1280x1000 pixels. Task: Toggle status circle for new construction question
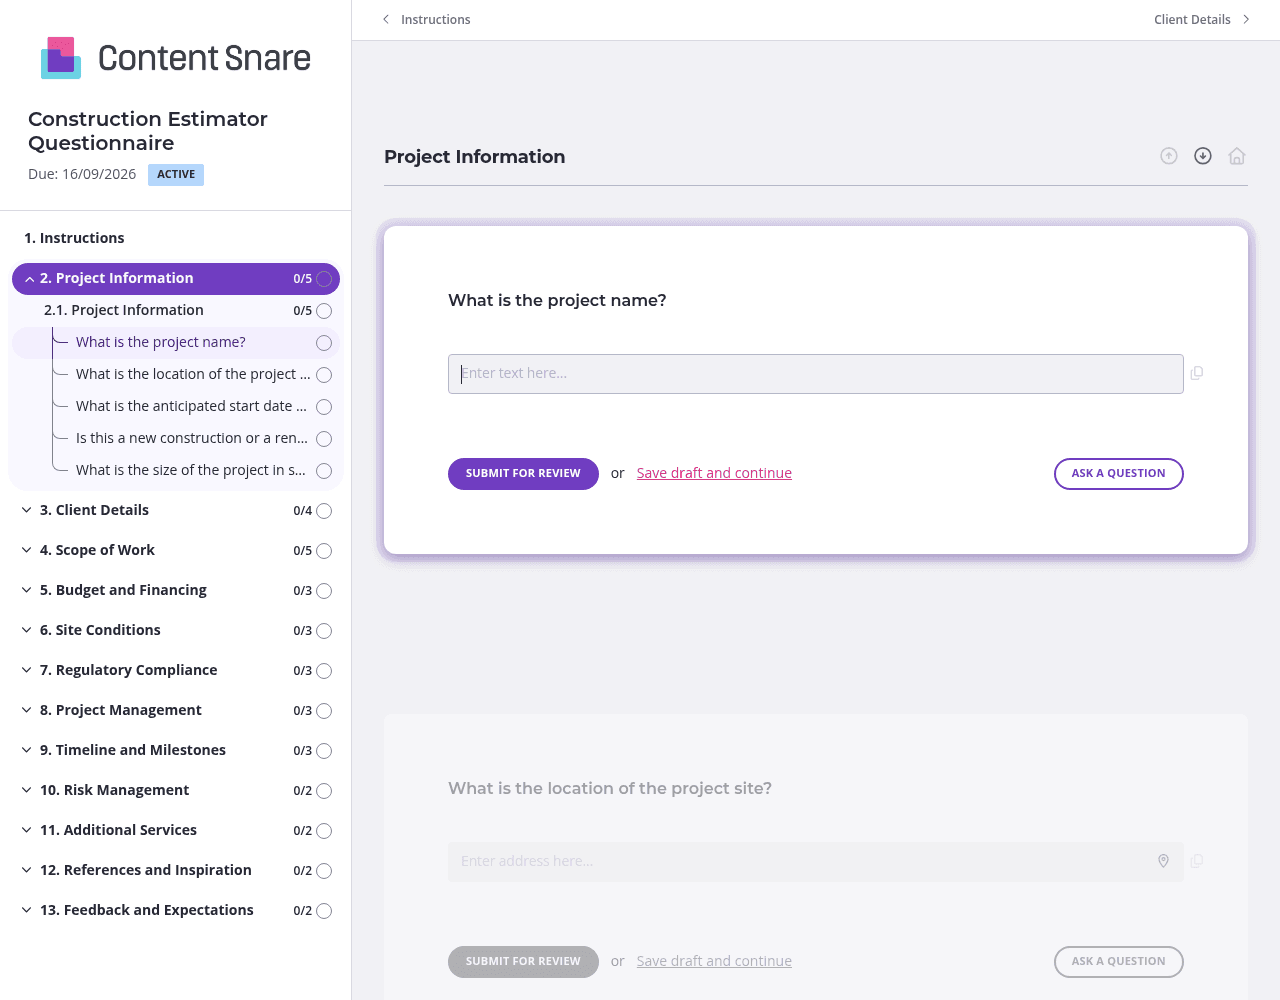pos(324,439)
